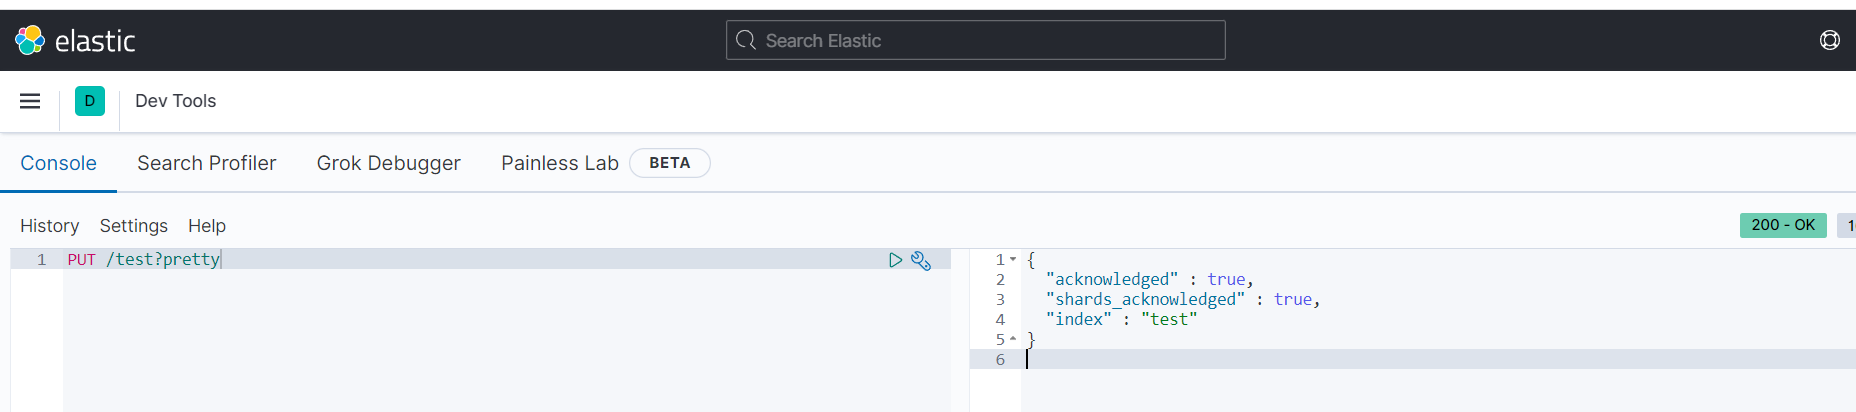Open the Painless Lab tab

(559, 163)
